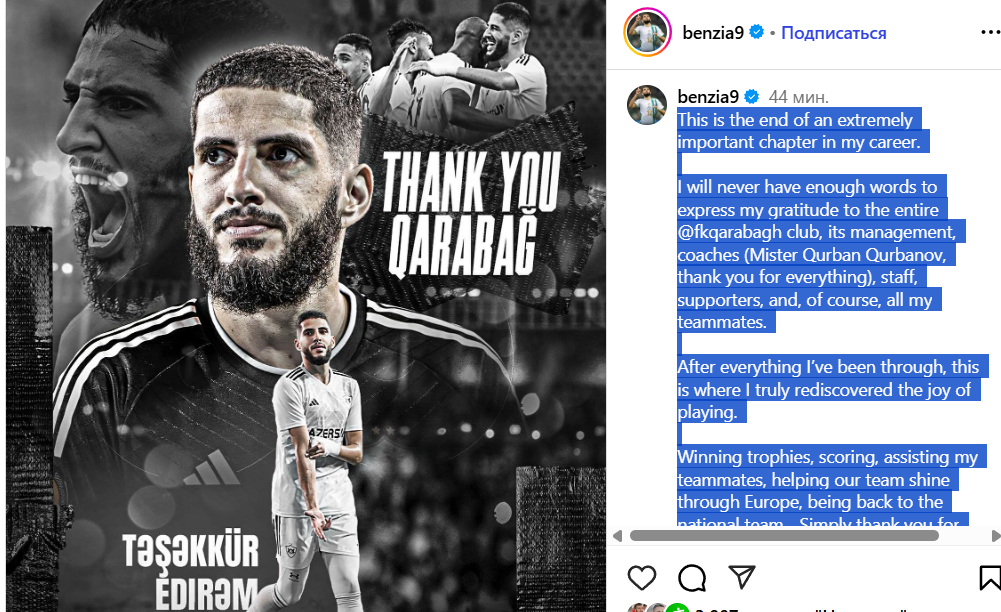Screen dimensions: 1001x612
Task: Click the verified badge next to caption username
Action: pyautogui.click(x=752, y=97)
